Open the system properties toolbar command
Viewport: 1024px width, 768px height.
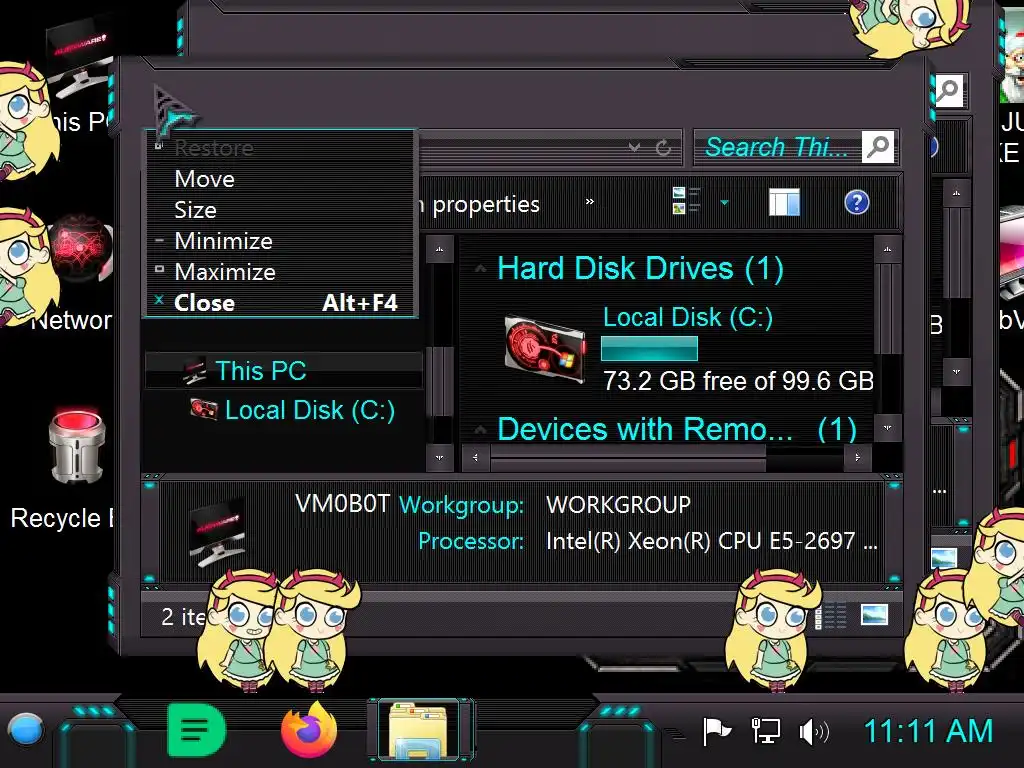(480, 204)
